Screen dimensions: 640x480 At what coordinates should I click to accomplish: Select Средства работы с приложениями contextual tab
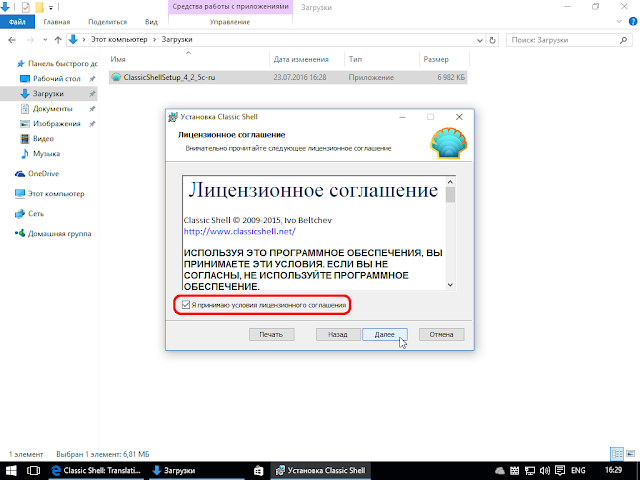click(x=230, y=7)
